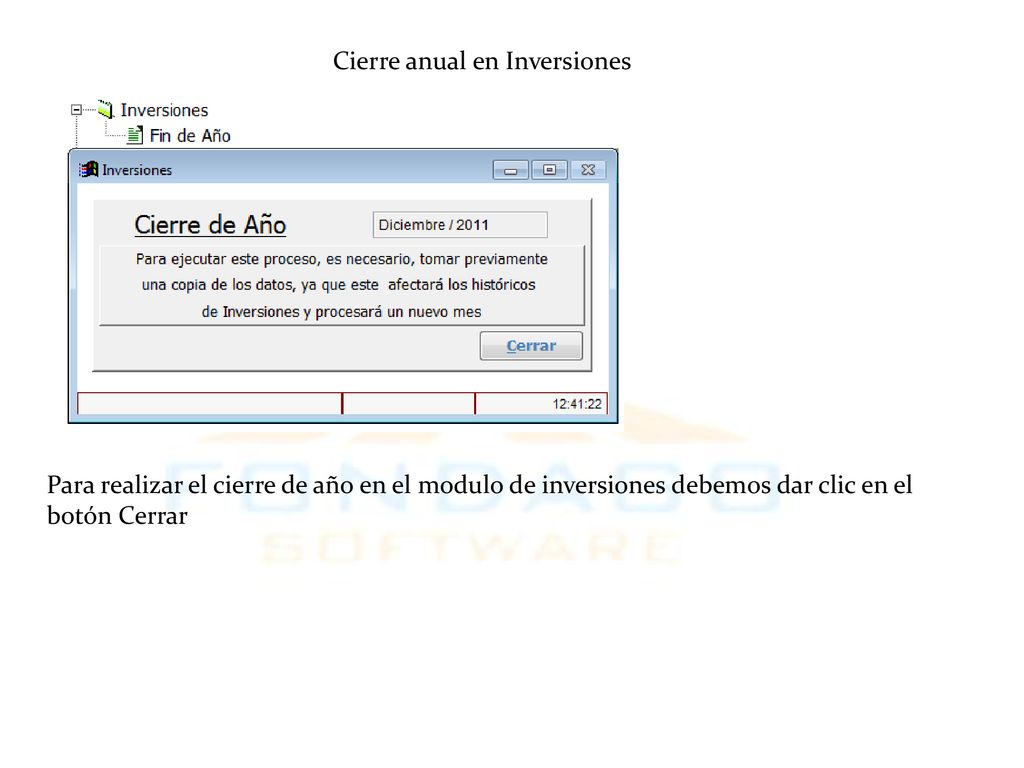The height and width of the screenshot is (768, 1024).
Task: Click the Diciembre / 2011 date field
Action: coord(460,225)
